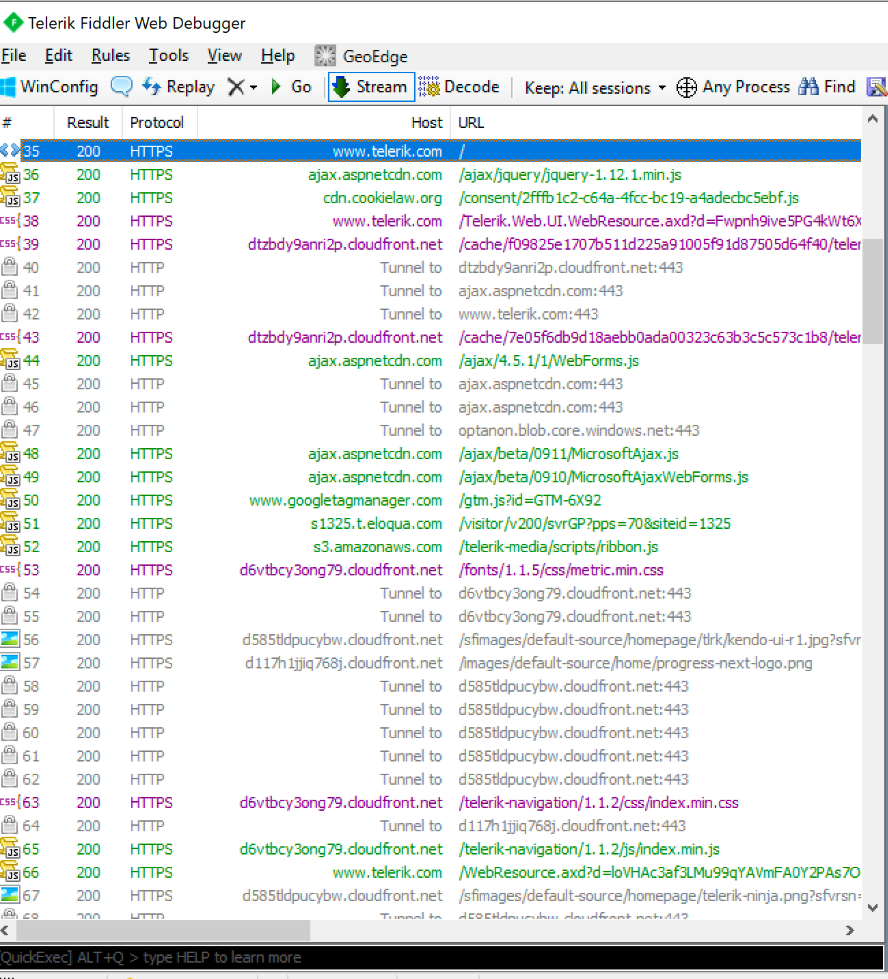Click the CSS icon of session 43

pos(10,337)
